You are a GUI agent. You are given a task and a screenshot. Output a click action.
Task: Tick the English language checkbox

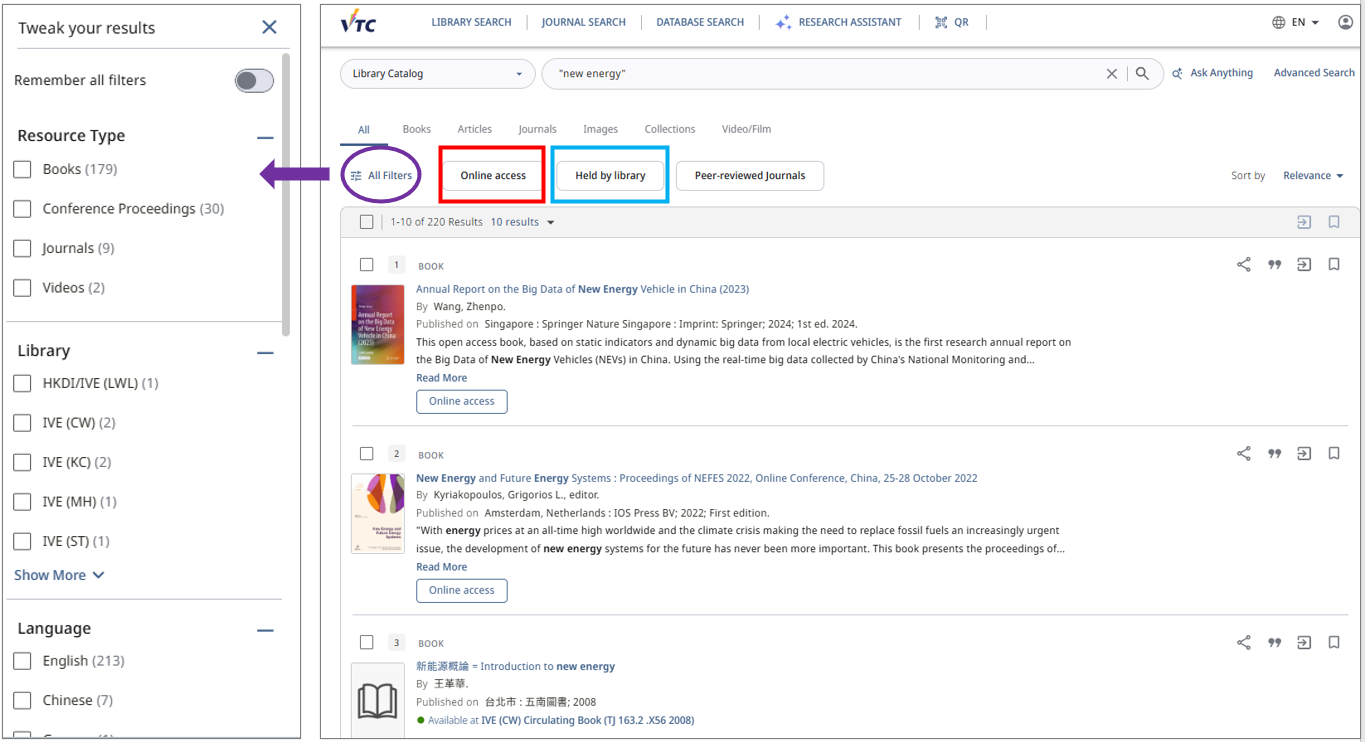click(22, 661)
